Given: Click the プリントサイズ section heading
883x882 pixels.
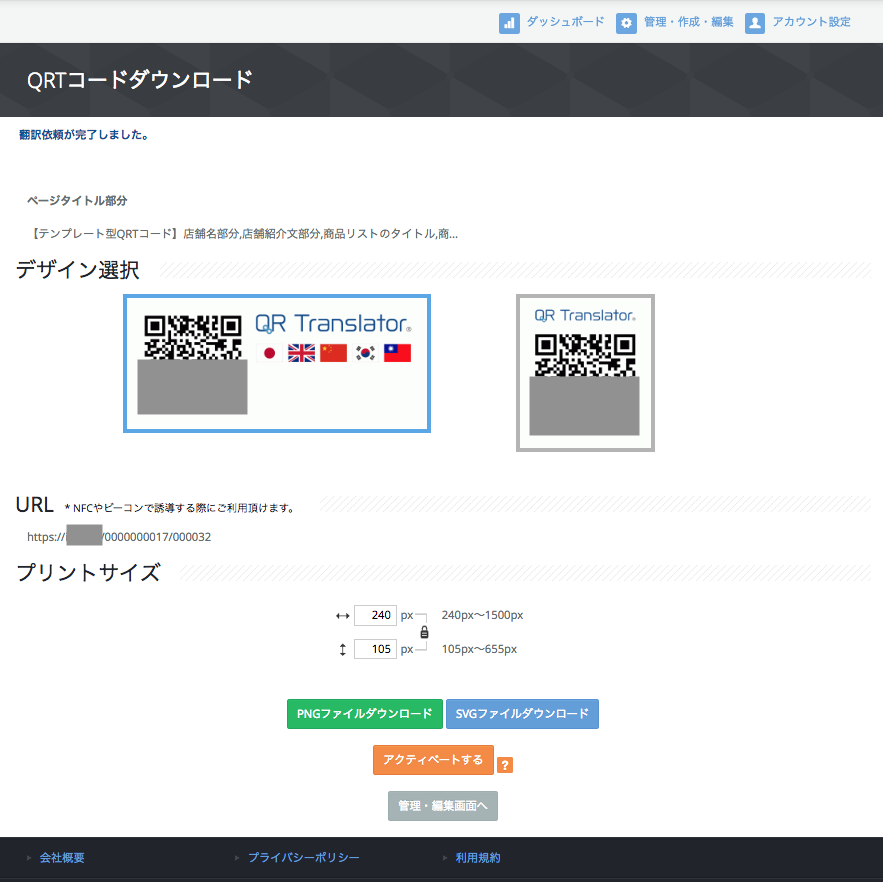Looking at the screenshot, I should pos(88,573).
